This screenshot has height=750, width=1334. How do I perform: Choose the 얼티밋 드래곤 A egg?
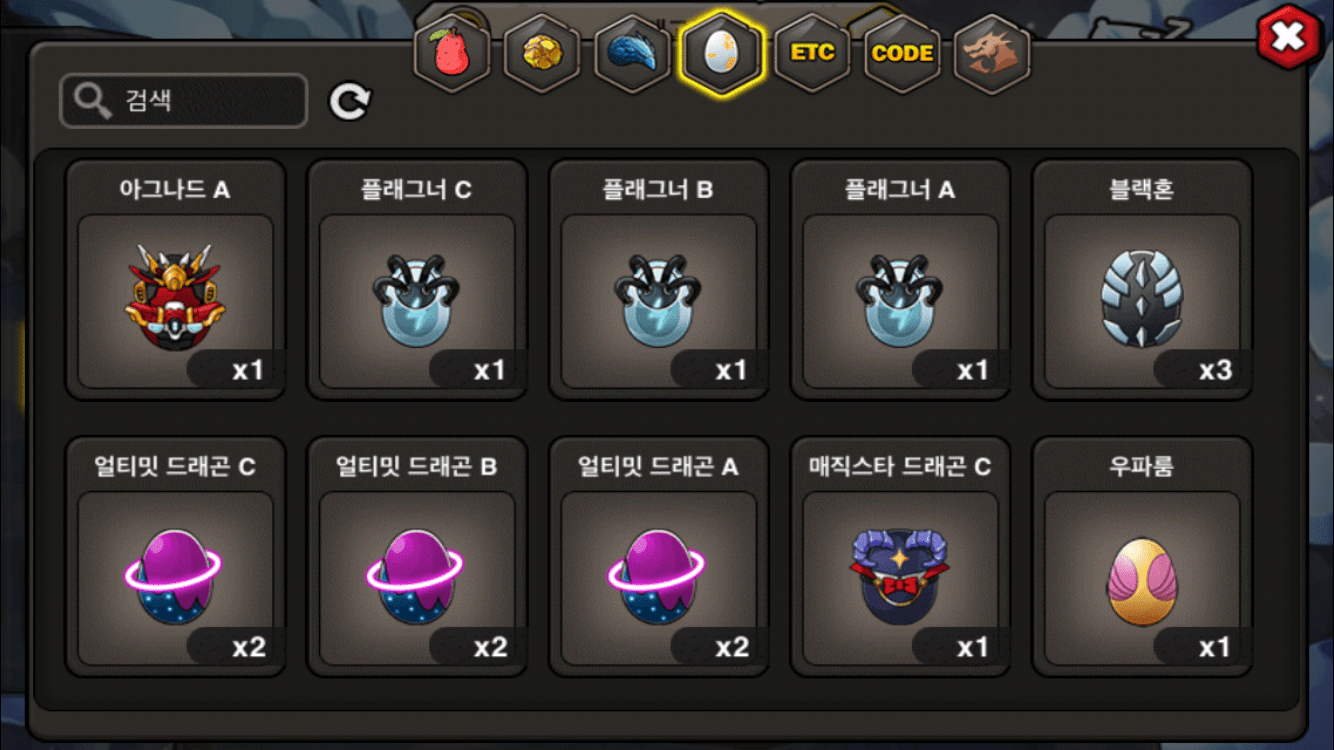coord(659,556)
